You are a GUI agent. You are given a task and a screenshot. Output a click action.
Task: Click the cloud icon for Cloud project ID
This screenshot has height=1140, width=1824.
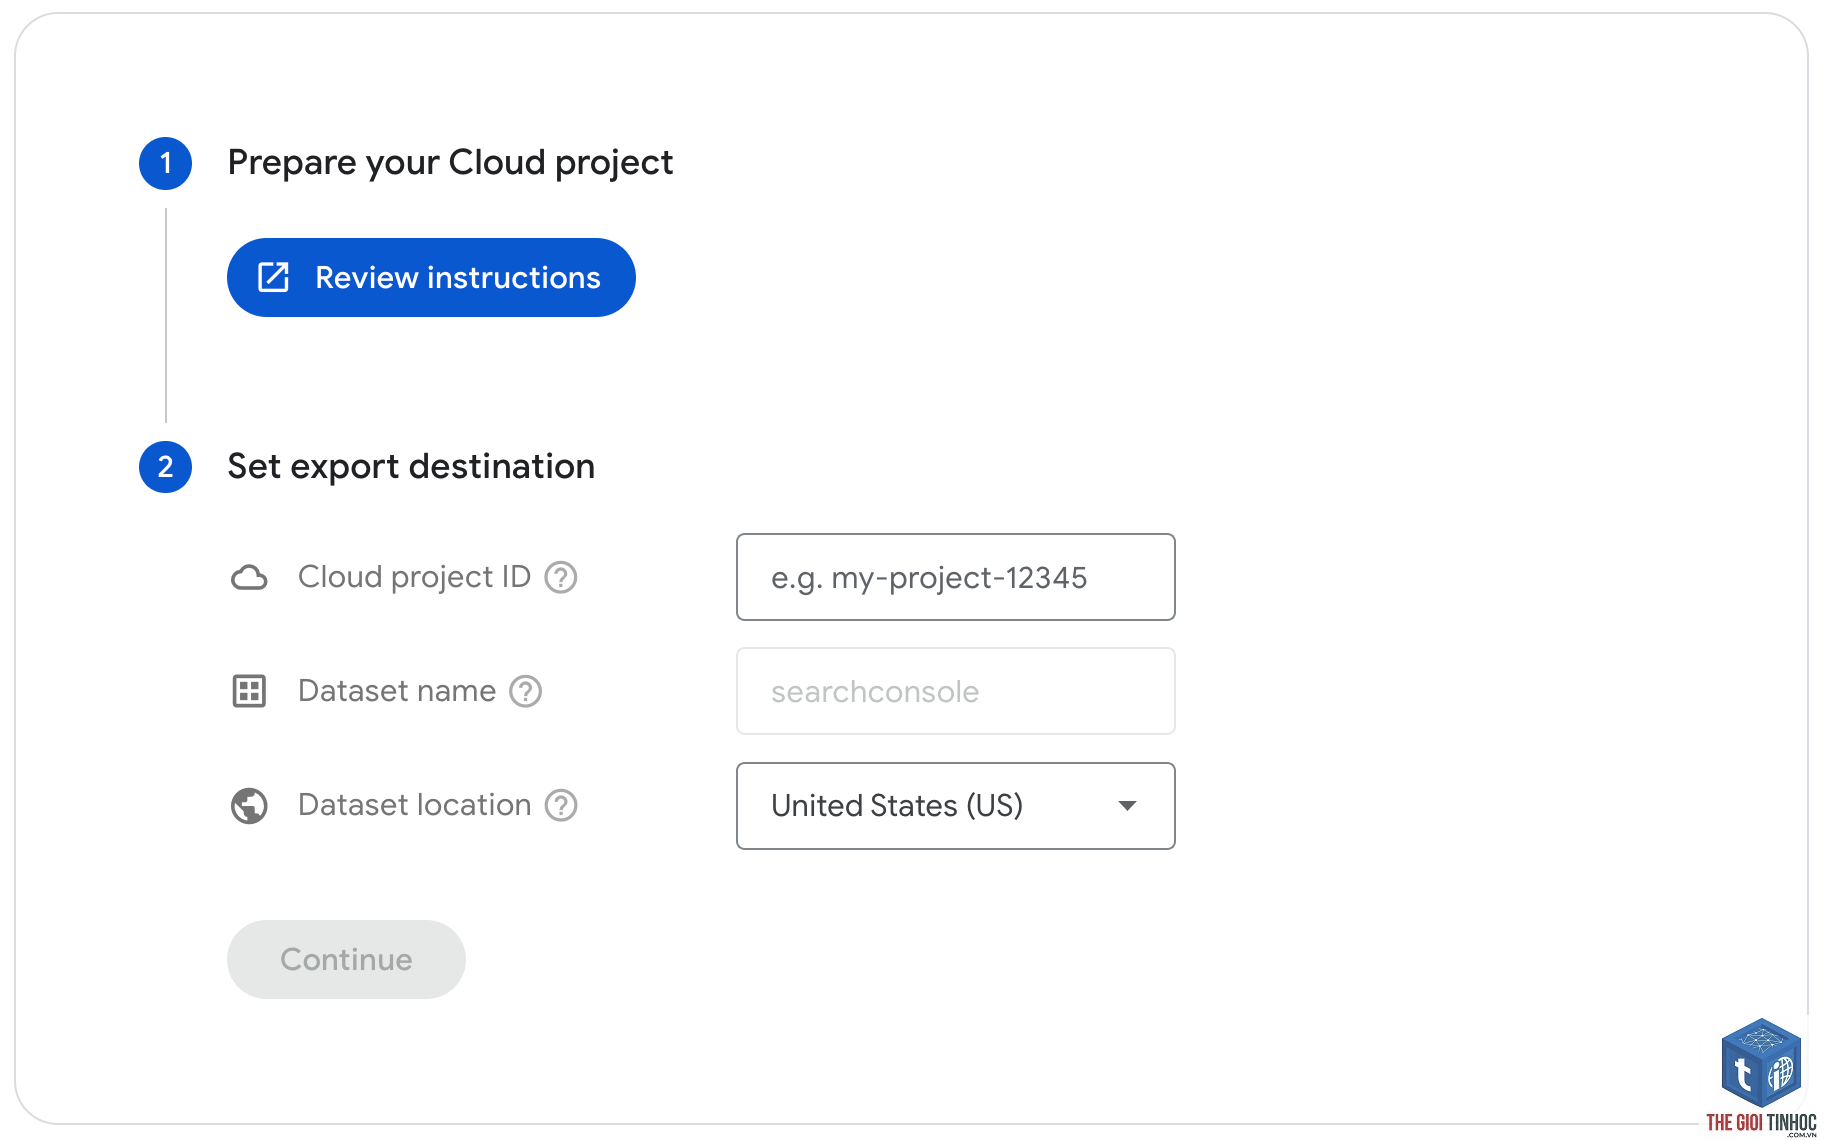pos(249,577)
